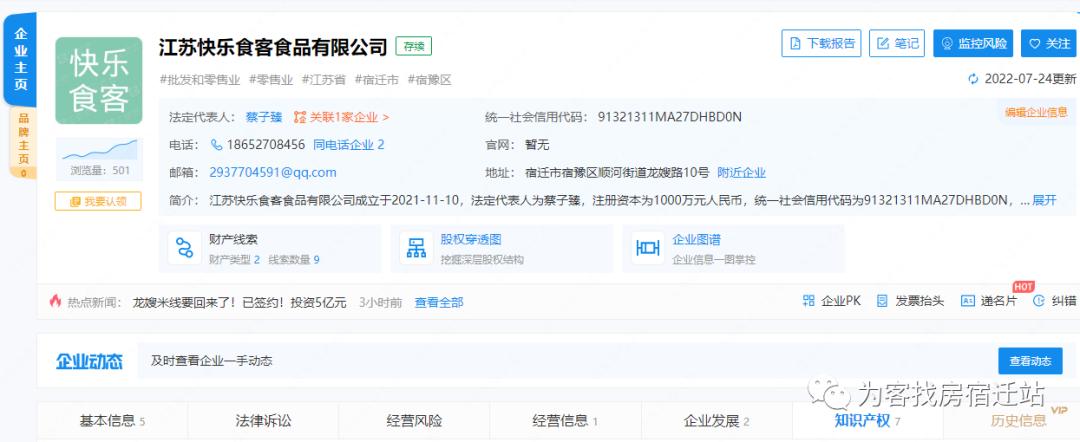
Task: Open 发票抬头 invoice header tool
Action: tap(910, 301)
